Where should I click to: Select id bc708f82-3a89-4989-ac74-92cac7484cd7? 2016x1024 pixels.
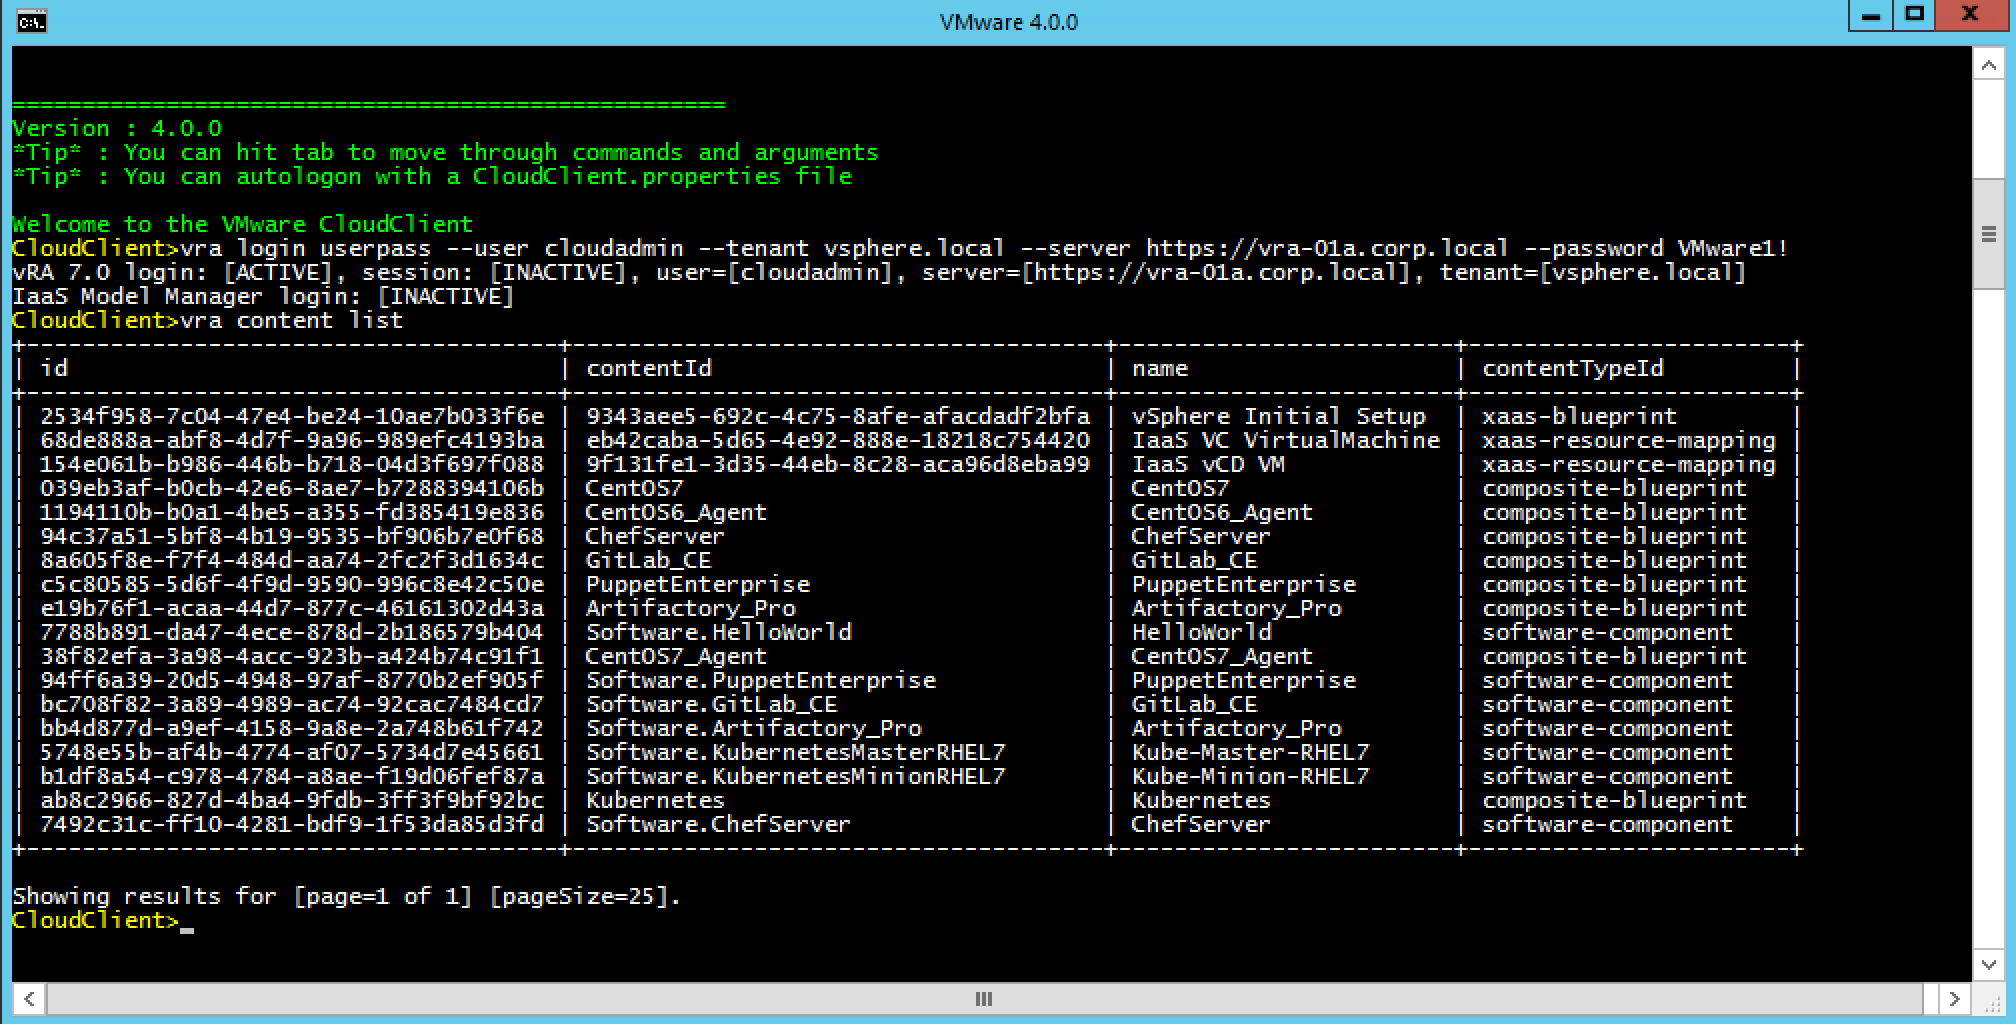(292, 704)
